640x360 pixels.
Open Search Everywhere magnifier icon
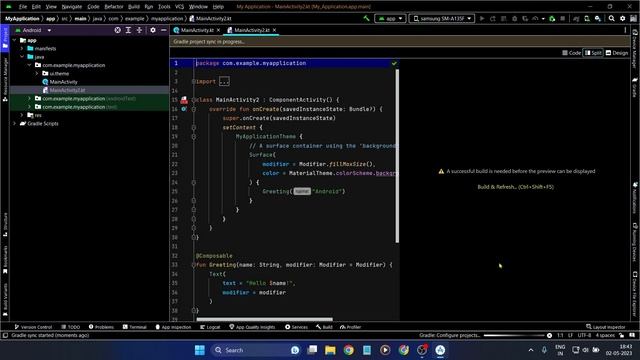pos(611,18)
